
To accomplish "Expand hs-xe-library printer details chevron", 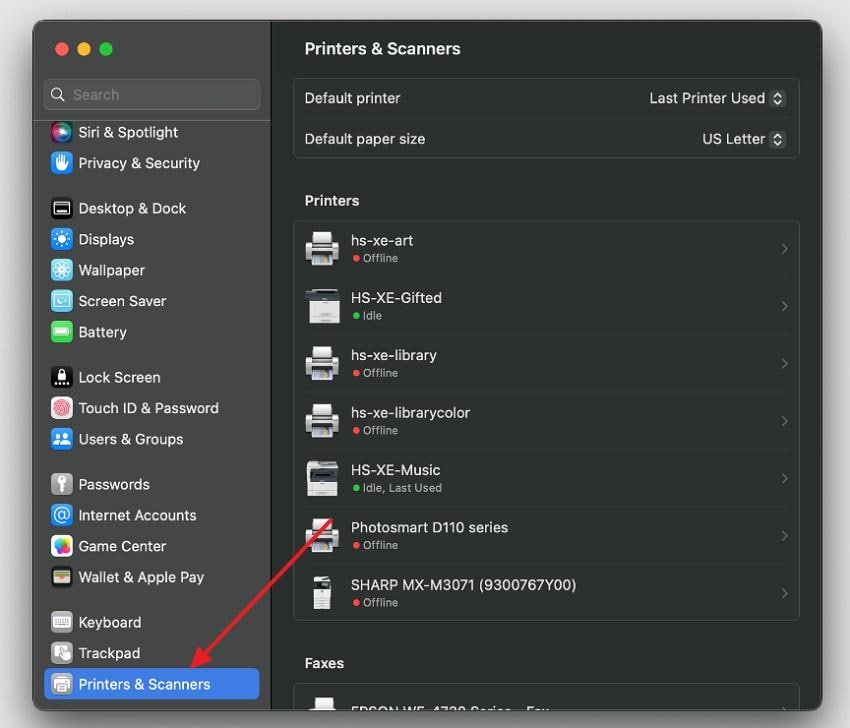I will (x=784, y=364).
